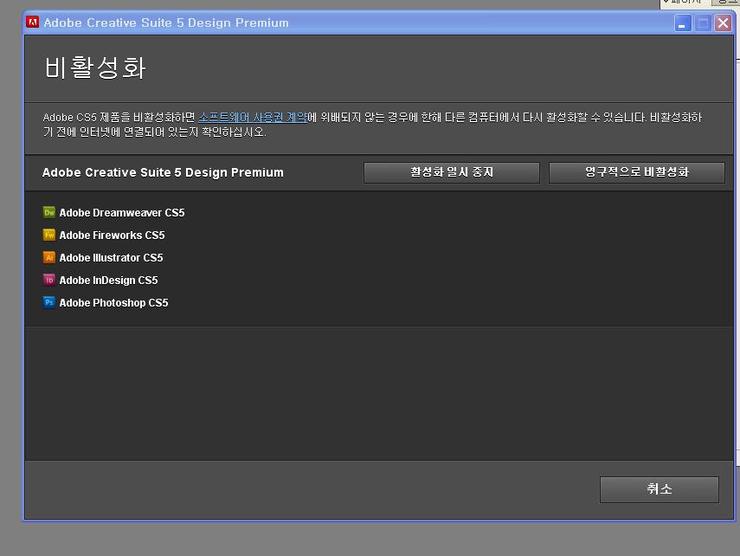Viewport: 740px width, 556px height.
Task: Open the 소프트웨어 사용권 계약 link
Action: (252, 117)
